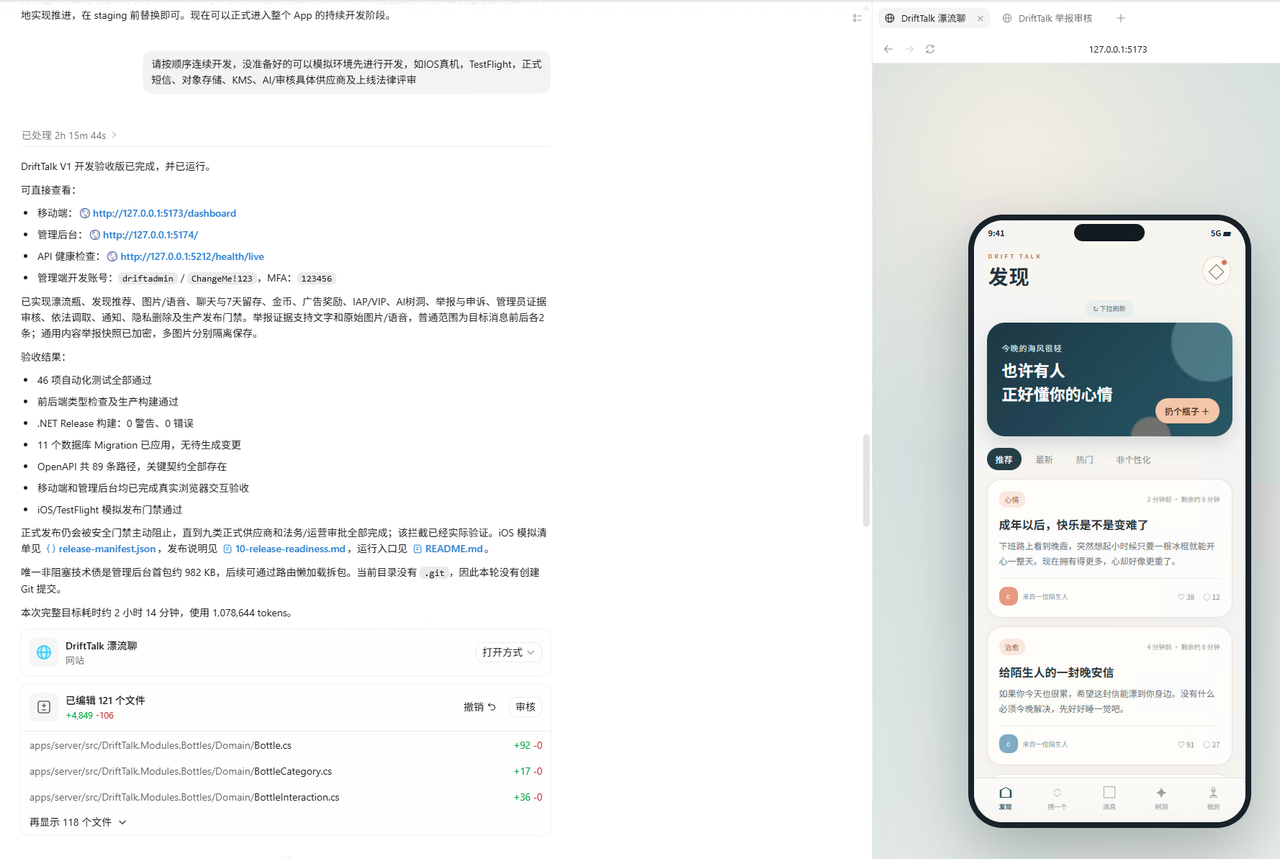The image size is (1280, 859).
Task: Open 10-release-readiness.md file link
Action: 290,549
